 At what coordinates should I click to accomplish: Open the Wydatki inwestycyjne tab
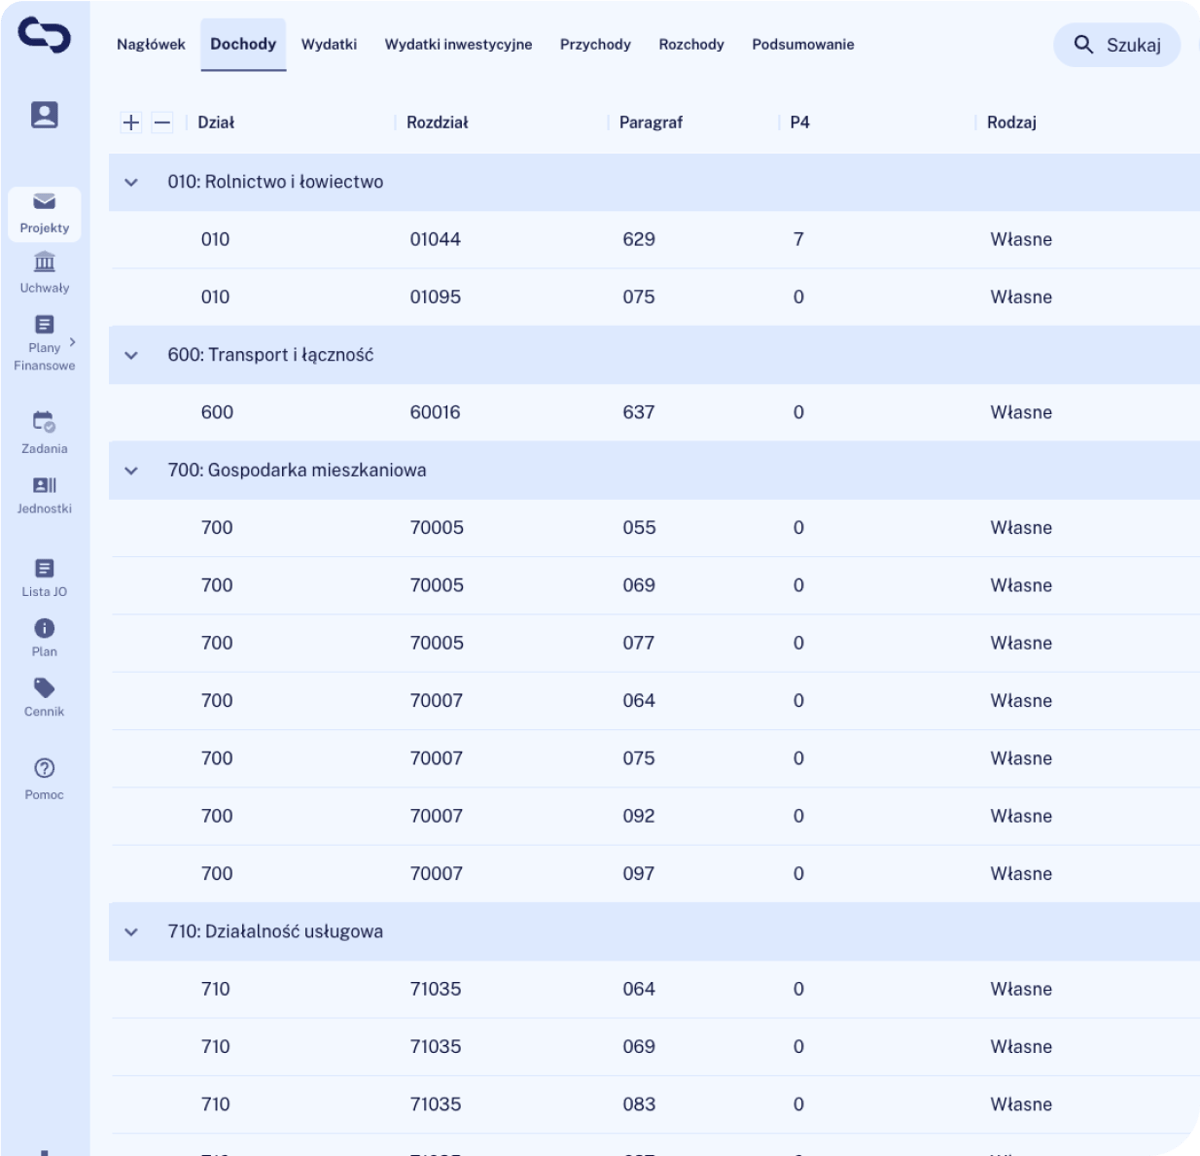pyautogui.click(x=458, y=44)
